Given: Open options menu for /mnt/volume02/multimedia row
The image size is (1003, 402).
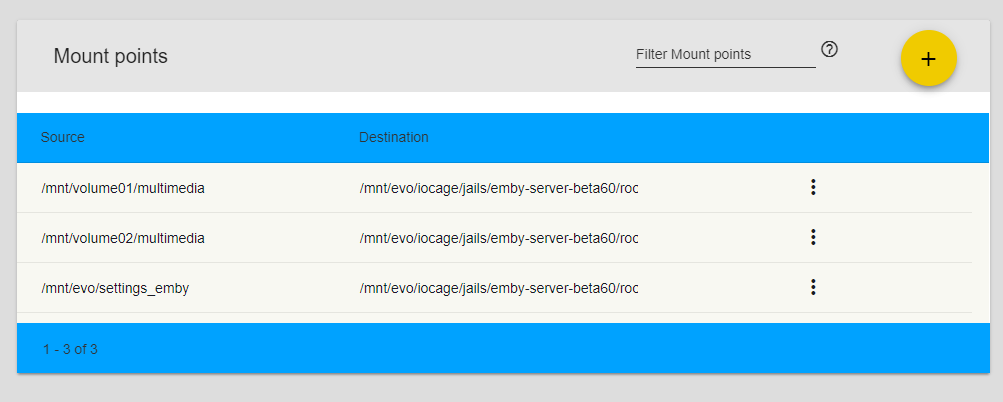Looking at the screenshot, I should click(x=813, y=237).
